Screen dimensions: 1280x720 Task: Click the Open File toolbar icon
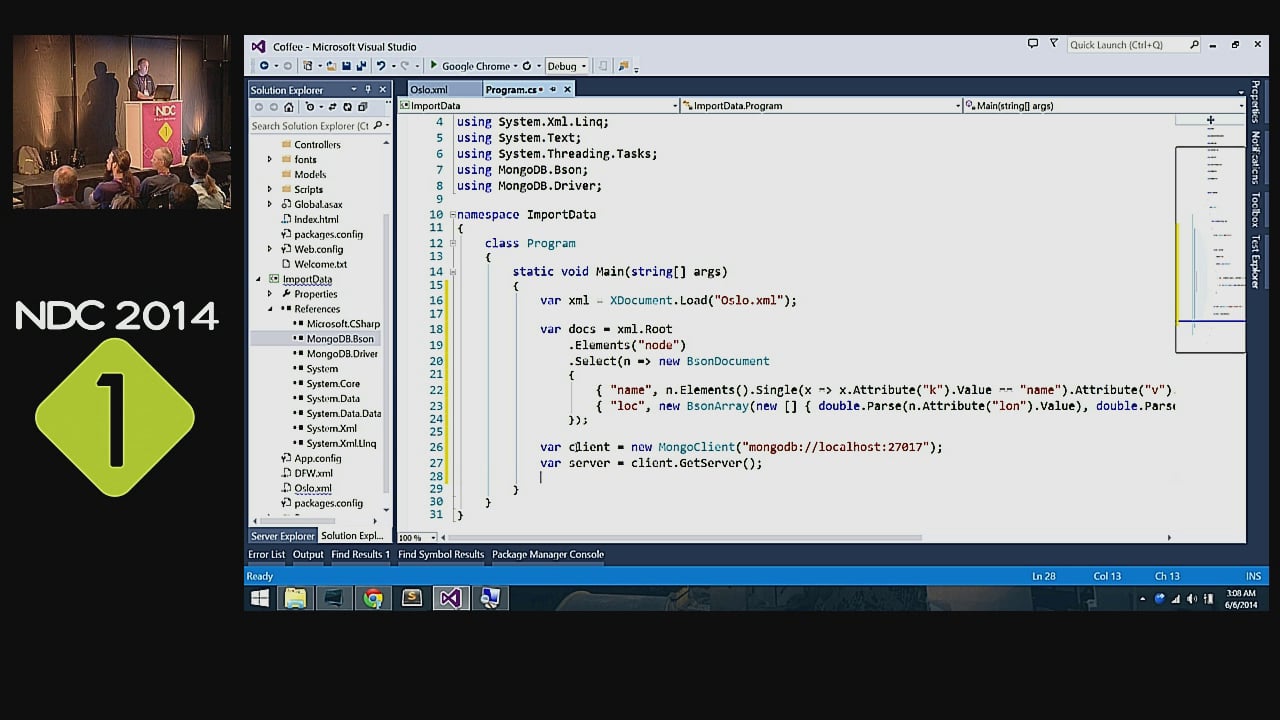pos(331,66)
